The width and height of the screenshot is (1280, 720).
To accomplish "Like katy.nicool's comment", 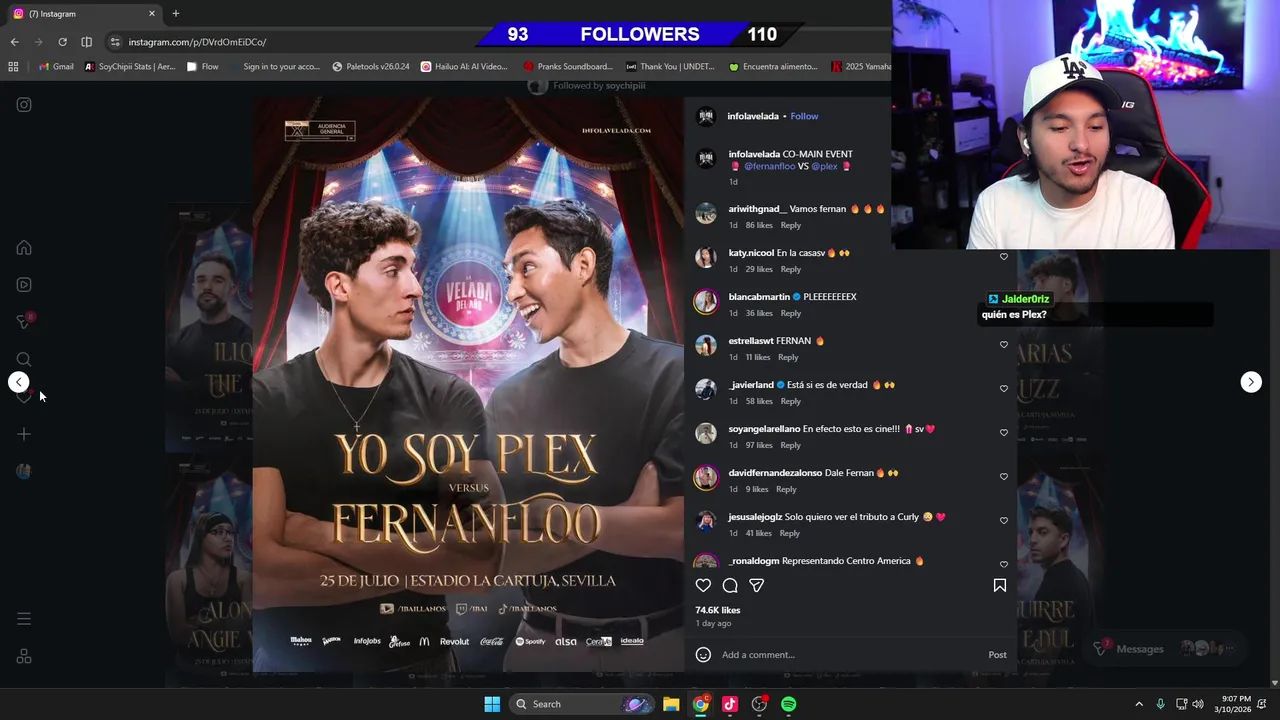I will click(1004, 257).
